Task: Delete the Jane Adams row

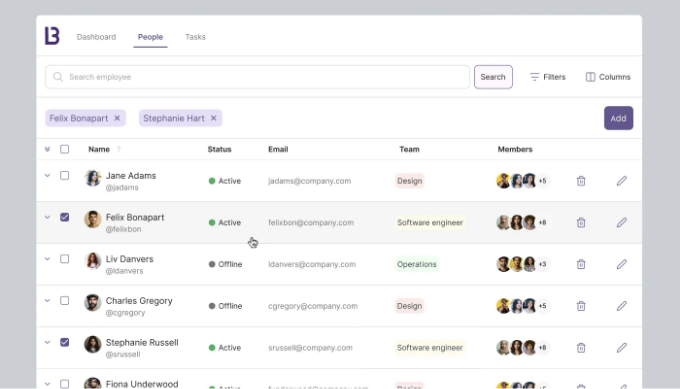Action: pyautogui.click(x=581, y=181)
